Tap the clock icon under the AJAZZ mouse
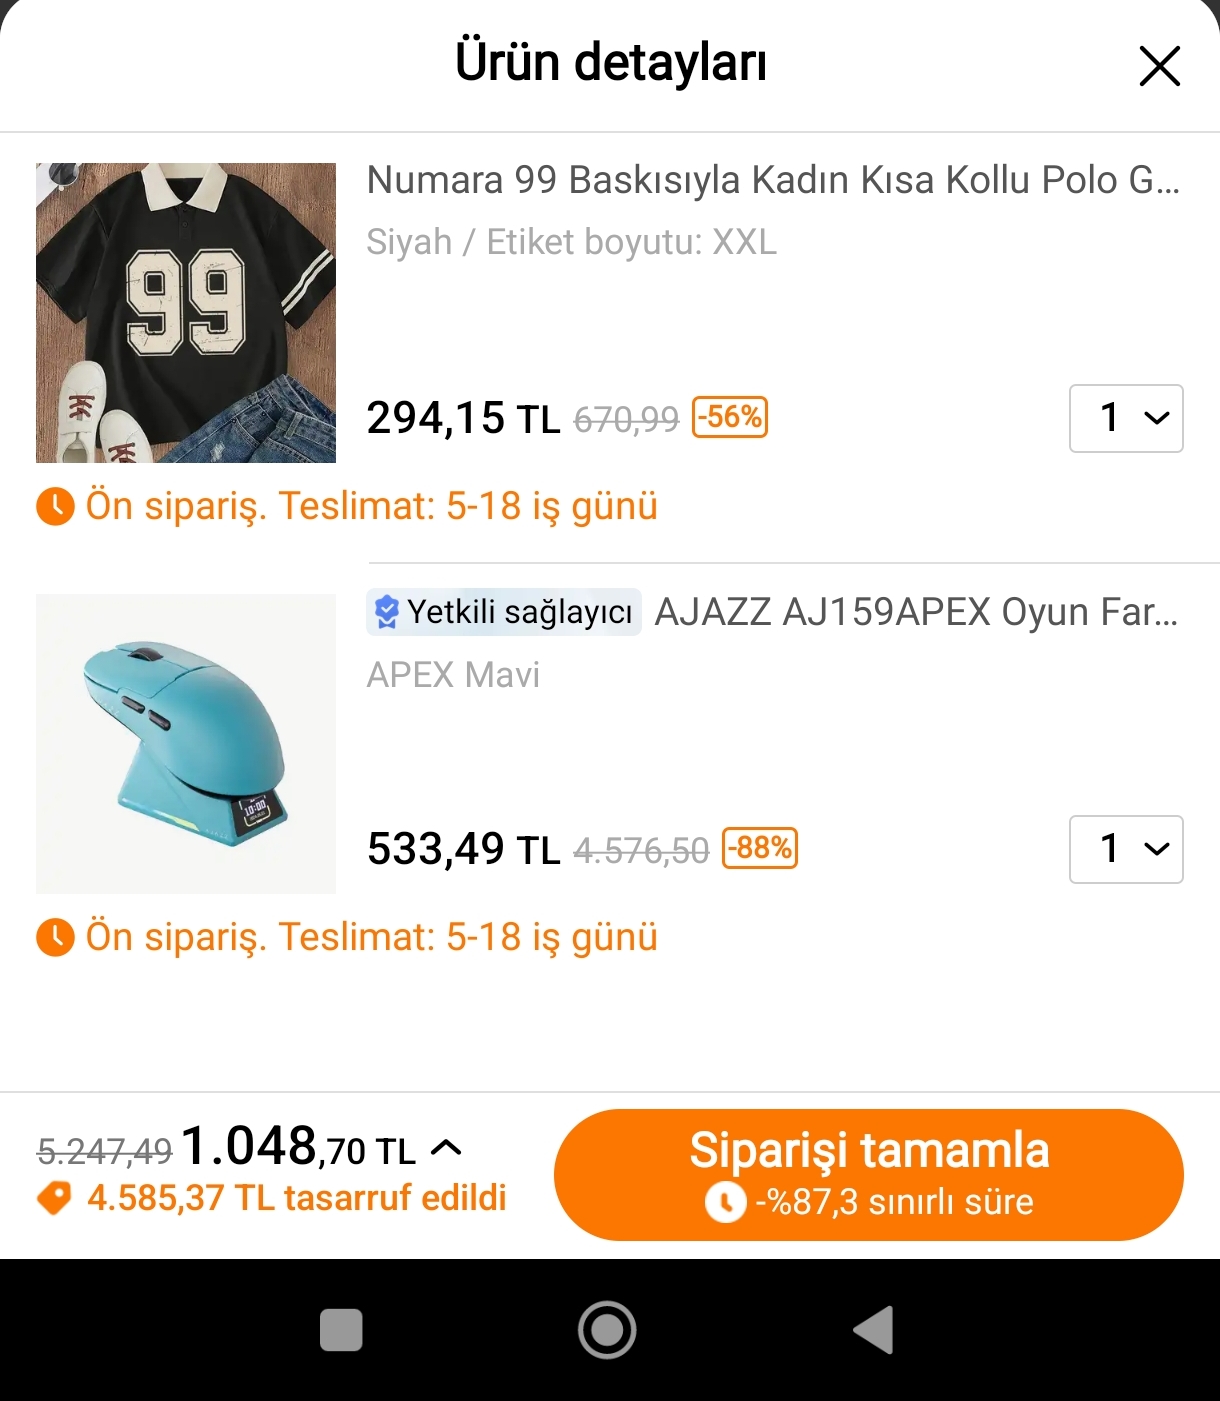 55,938
